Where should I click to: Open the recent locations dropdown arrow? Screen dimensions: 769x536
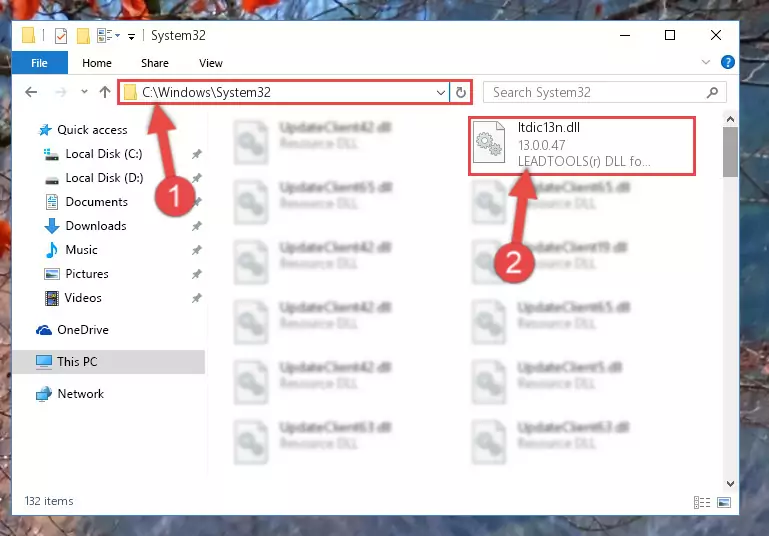[84, 92]
